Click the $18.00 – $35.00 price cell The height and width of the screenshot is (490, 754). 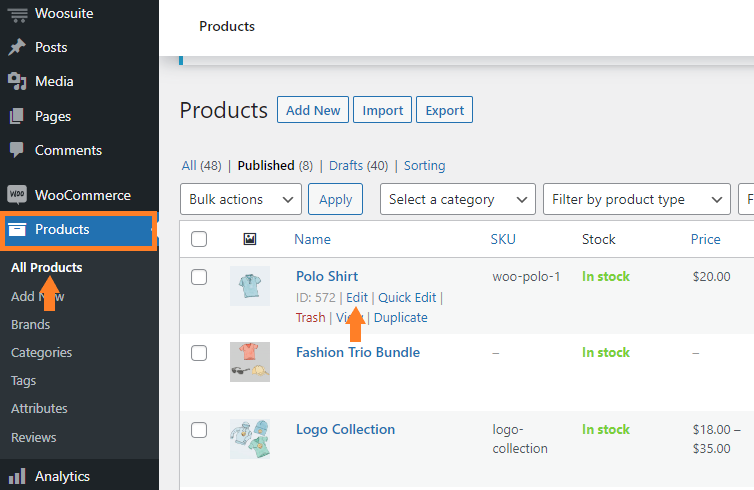(x=716, y=439)
